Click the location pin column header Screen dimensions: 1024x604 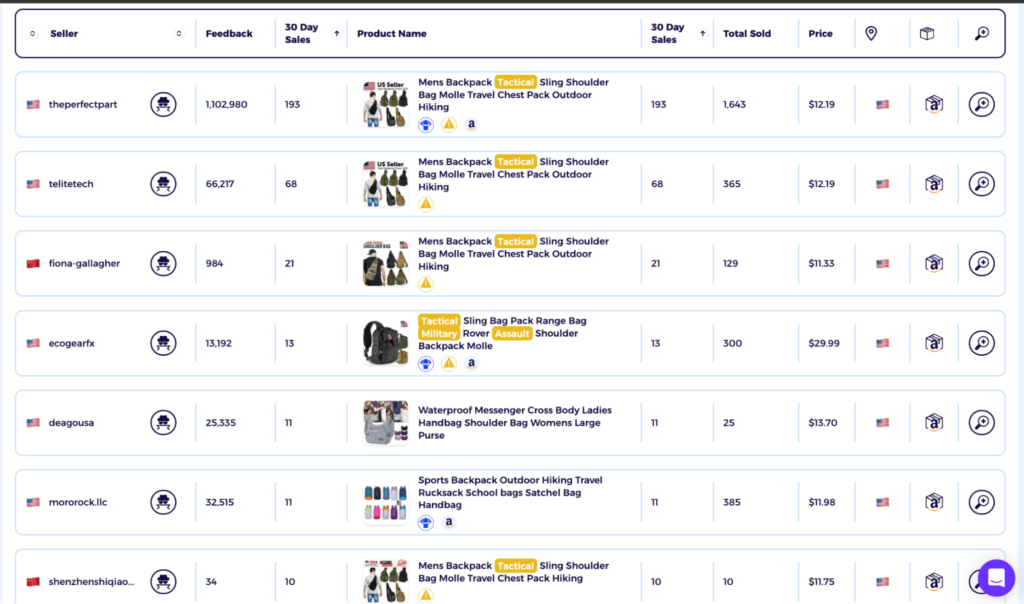(x=871, y=33)
